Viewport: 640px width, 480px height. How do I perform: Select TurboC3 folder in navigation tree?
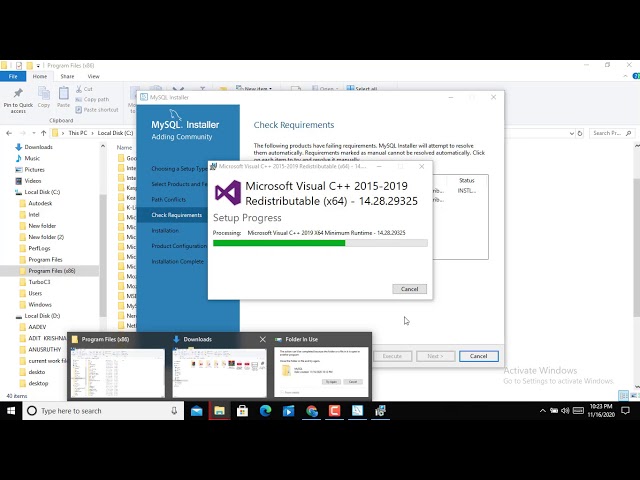[39, 282]
